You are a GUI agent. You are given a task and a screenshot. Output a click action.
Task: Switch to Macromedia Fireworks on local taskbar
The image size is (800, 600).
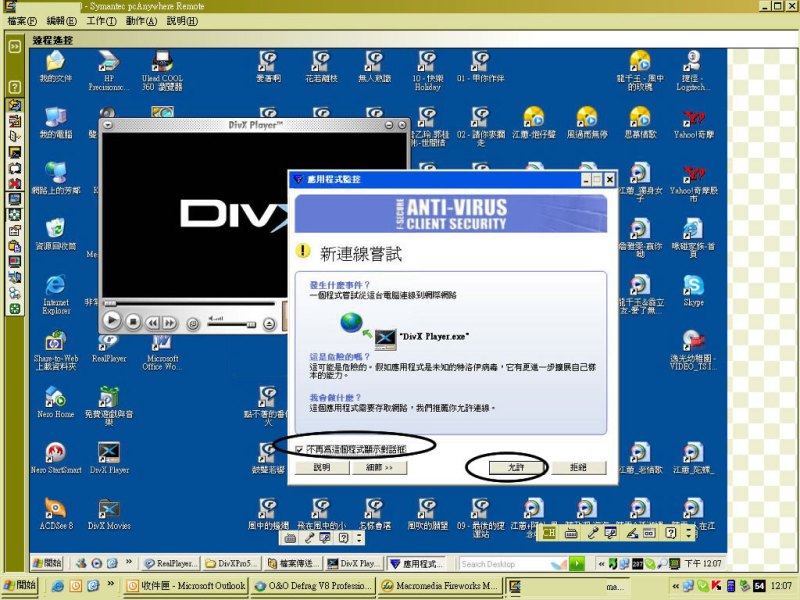(x=440, y=586)
